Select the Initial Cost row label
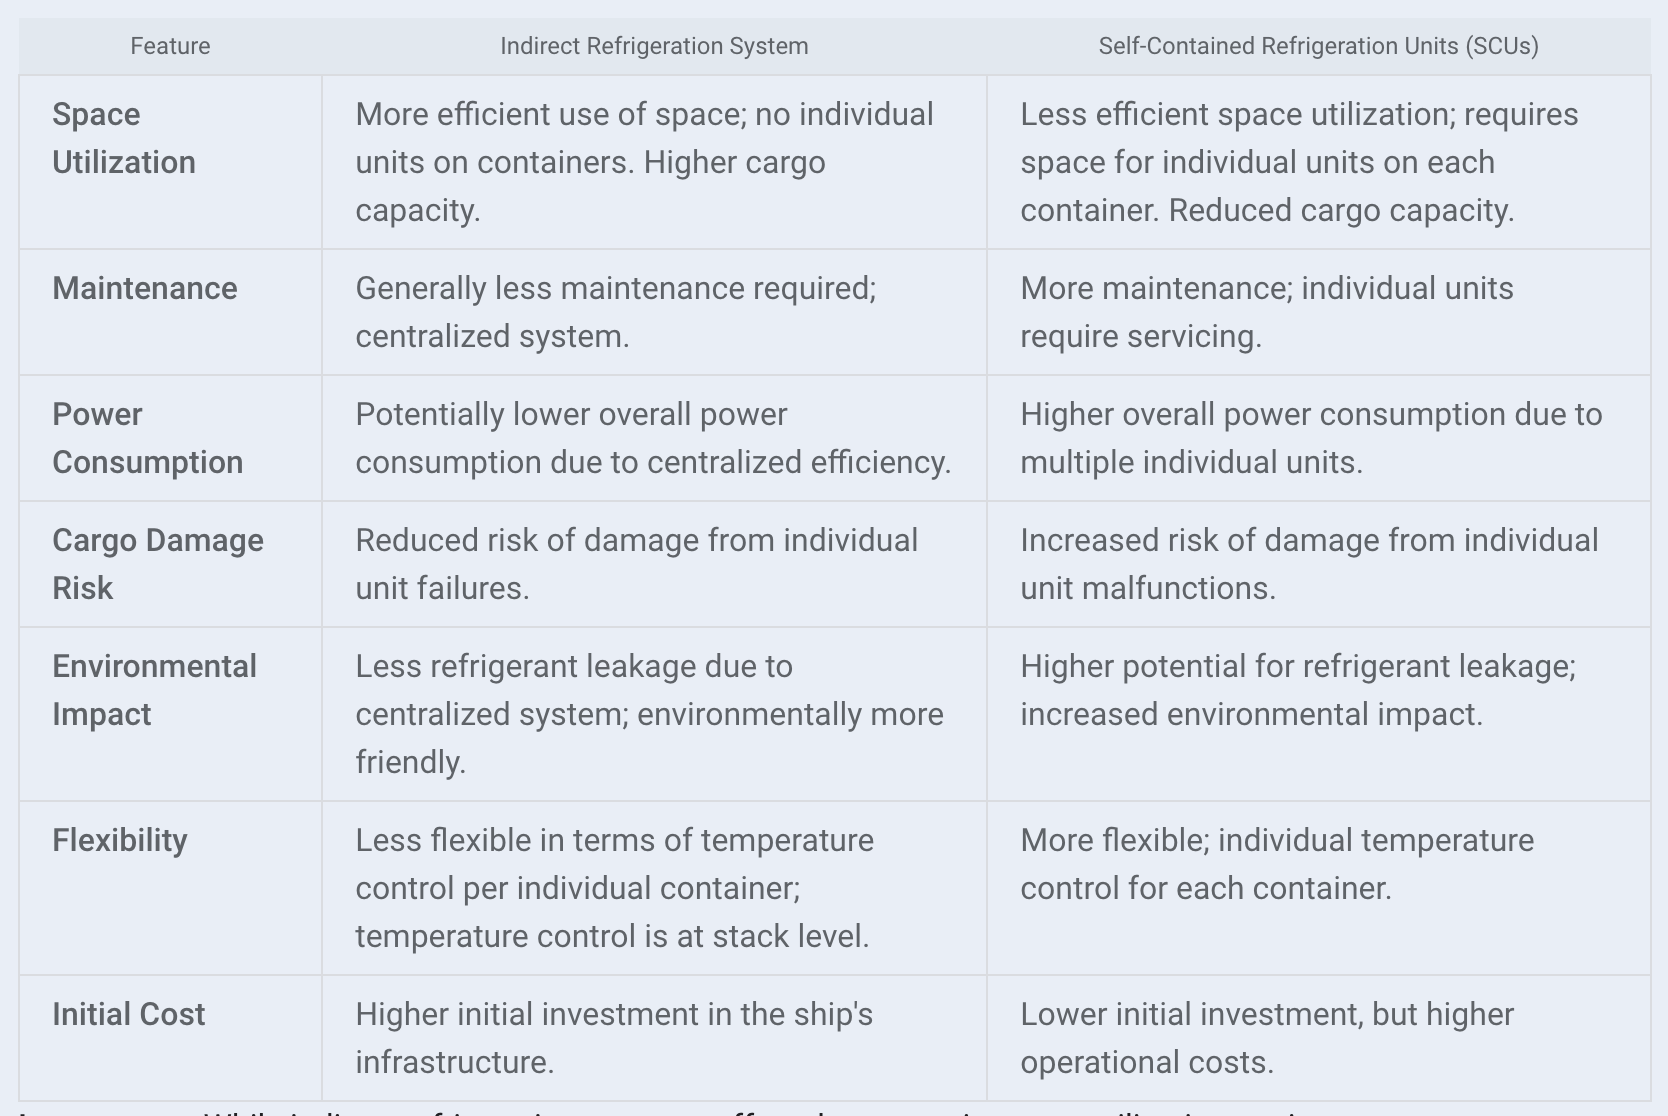The height and width of the screenshot is (1116, 1668). 128,1014
